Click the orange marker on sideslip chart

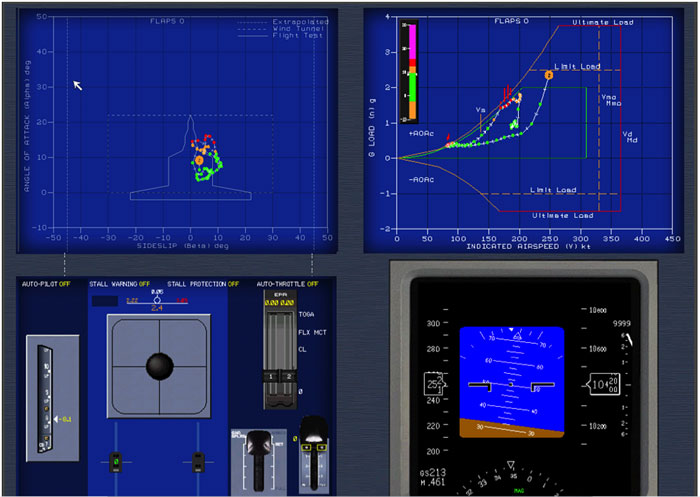199,160
